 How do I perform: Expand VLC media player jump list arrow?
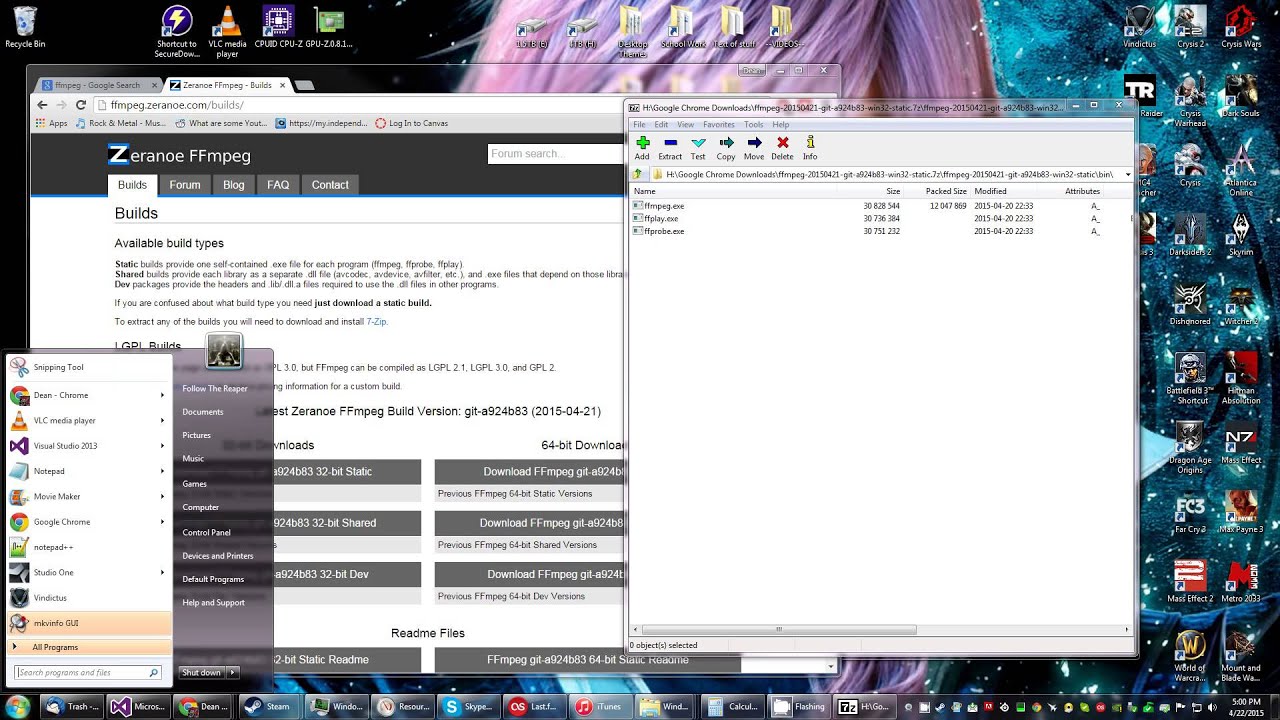click(x=162, y=420)
